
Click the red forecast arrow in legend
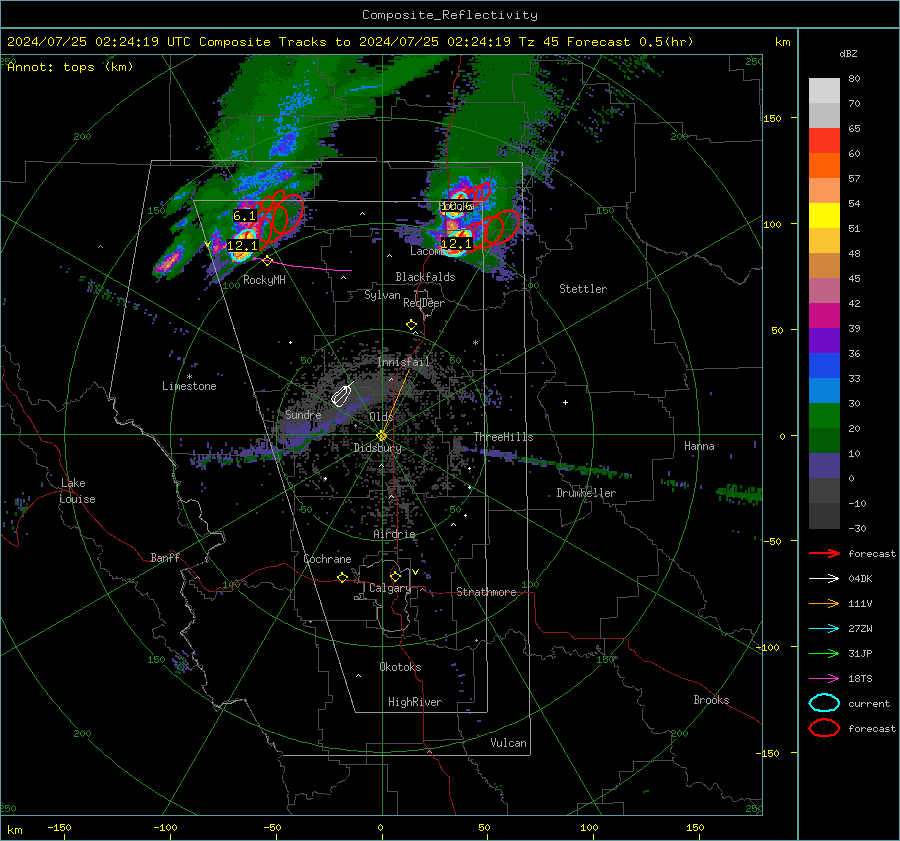824,553
